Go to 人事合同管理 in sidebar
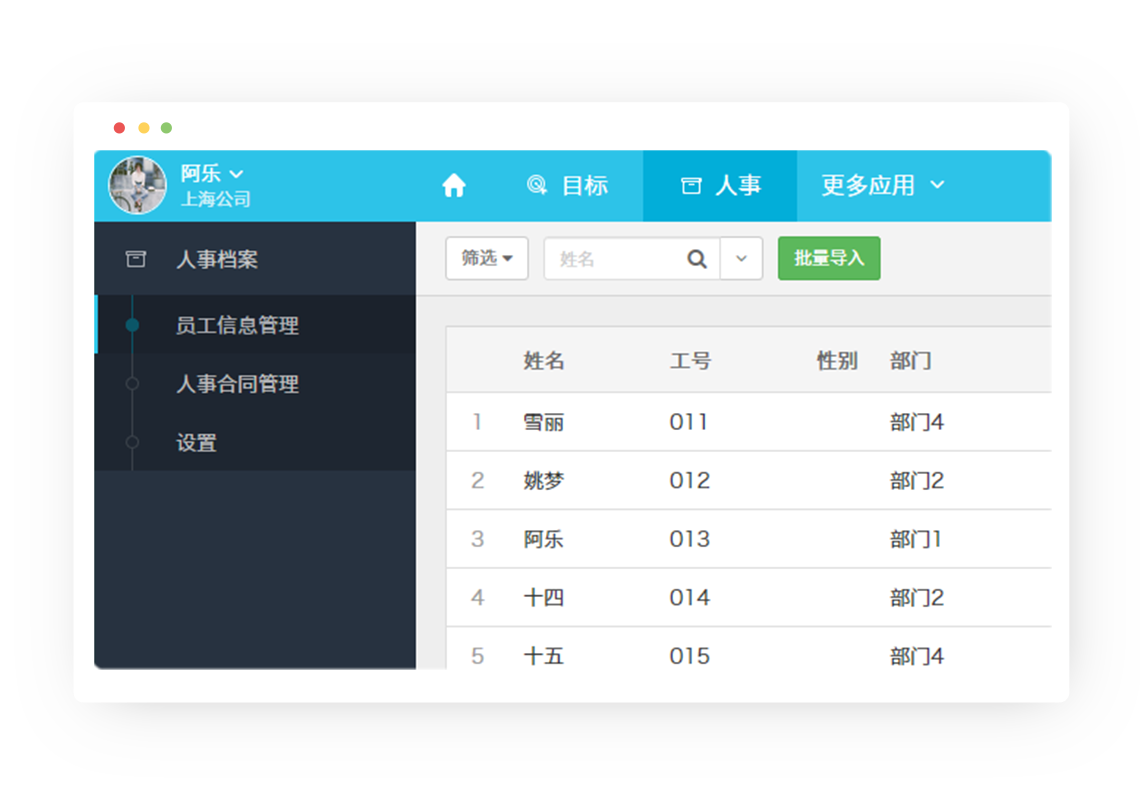Screen dimensions: 1140x800 (x=237, y=384)
